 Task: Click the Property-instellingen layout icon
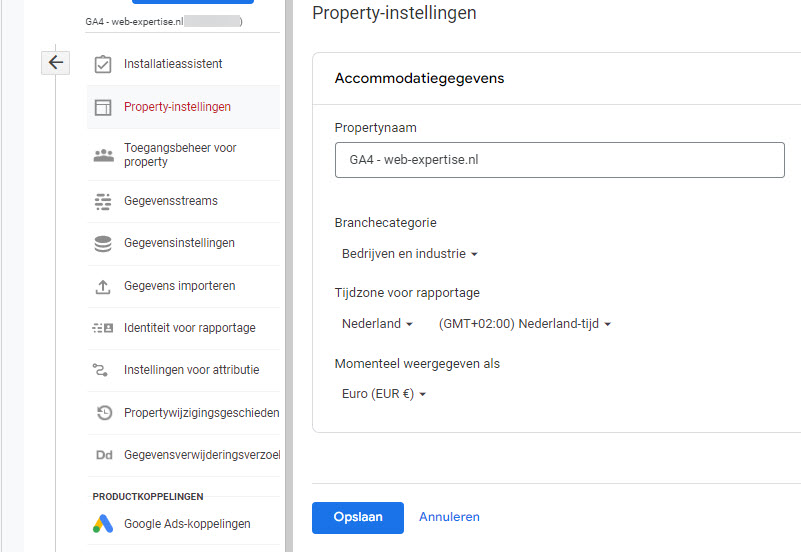coord(103,107)
